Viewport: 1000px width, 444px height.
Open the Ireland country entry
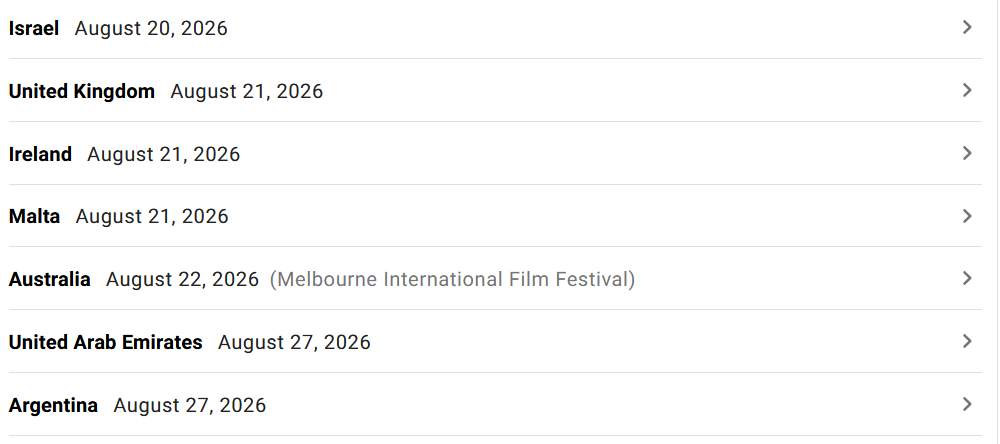coord(40,154)
